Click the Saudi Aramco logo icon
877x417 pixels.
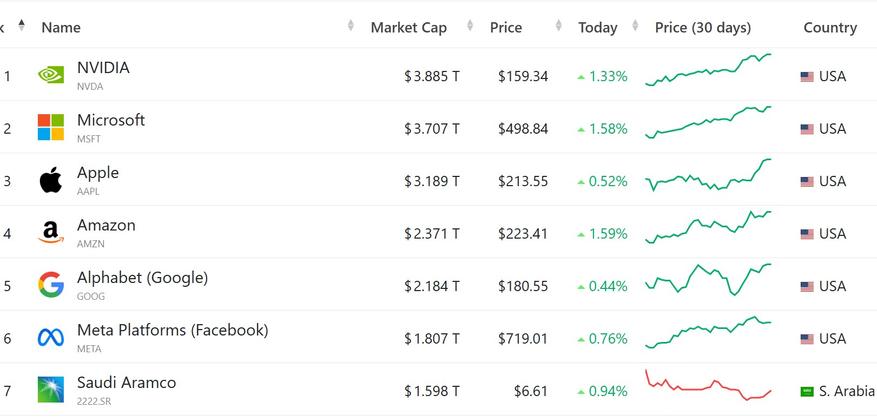pyautogui.click(x=51, y=390)
